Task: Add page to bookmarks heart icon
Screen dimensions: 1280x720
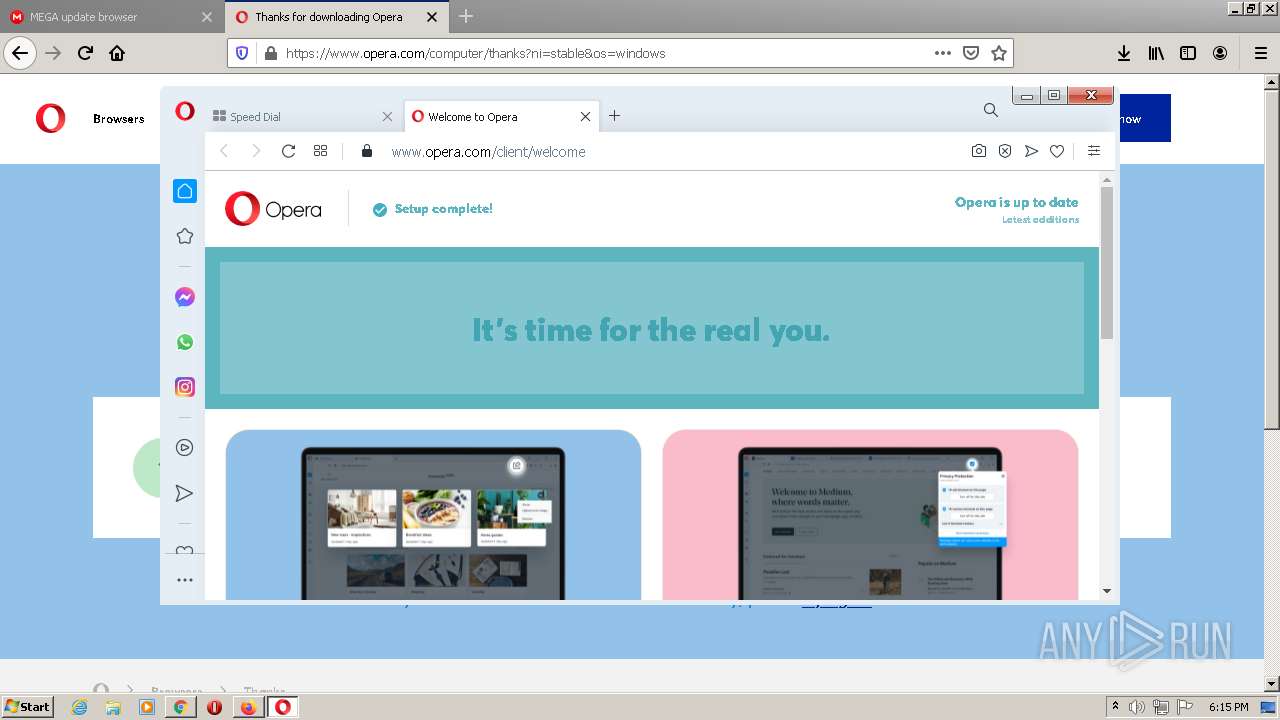Action: (1057, 151)
